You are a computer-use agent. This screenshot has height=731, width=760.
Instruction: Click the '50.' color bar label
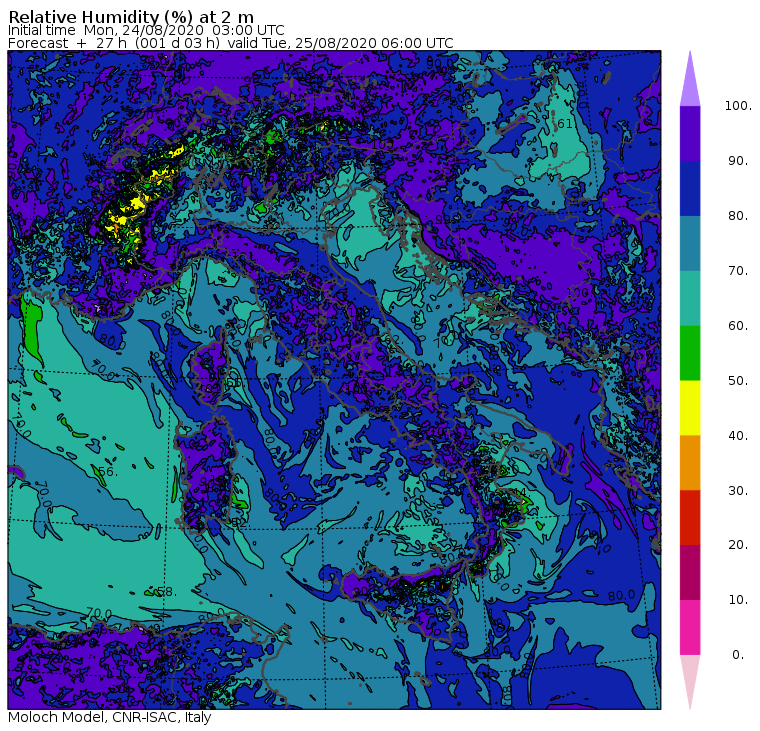pos(738,381)
